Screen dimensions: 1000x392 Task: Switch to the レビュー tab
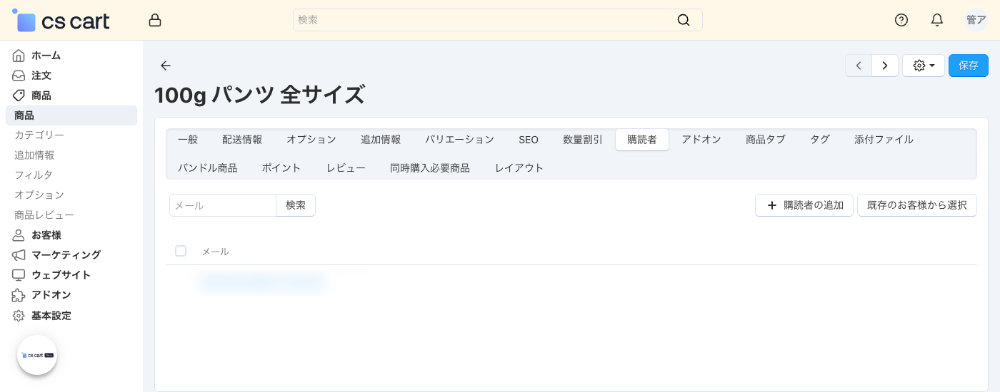point(346,168)
